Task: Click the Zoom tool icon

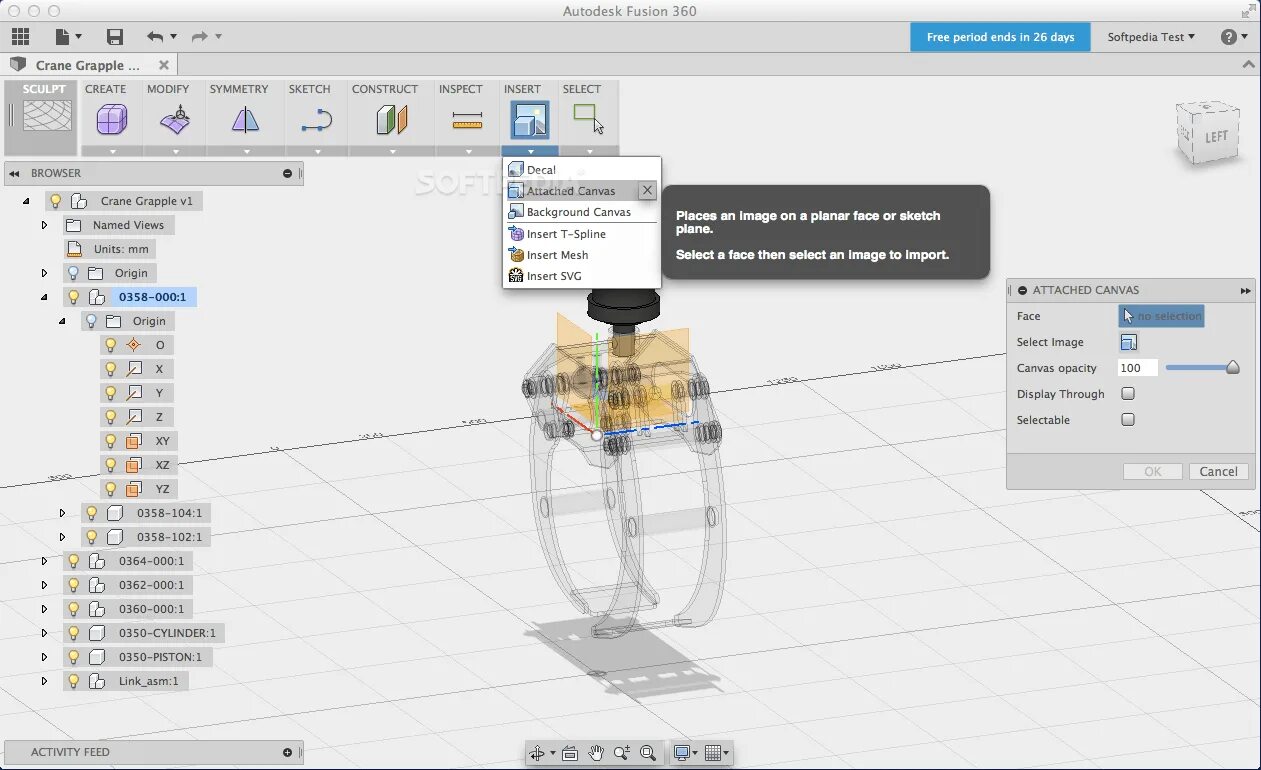Action: click(621, 753)
